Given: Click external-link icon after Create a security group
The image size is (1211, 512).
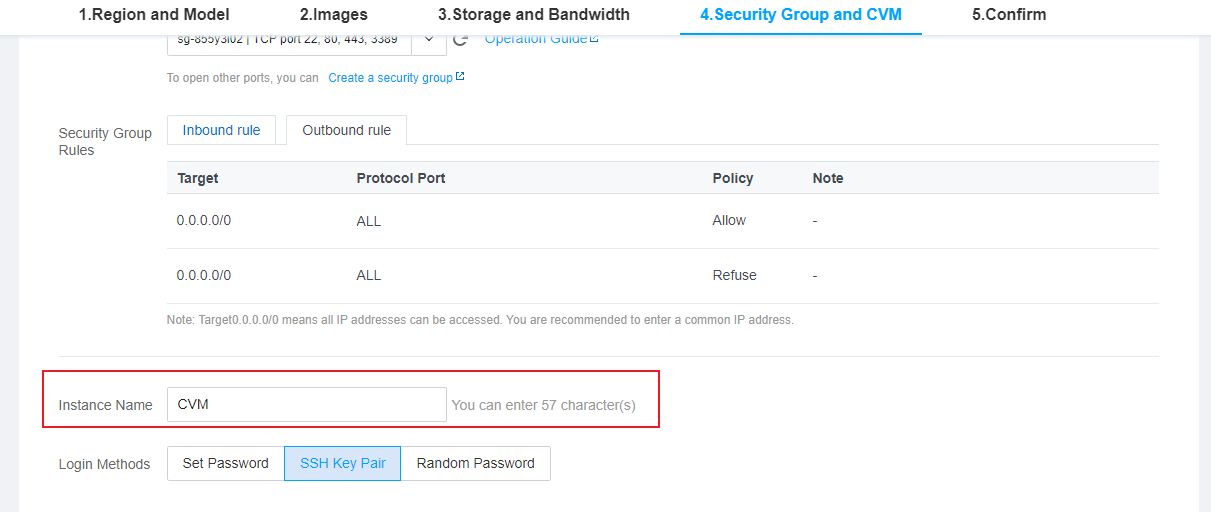Looking at the screenshot, I should [460, 77].
